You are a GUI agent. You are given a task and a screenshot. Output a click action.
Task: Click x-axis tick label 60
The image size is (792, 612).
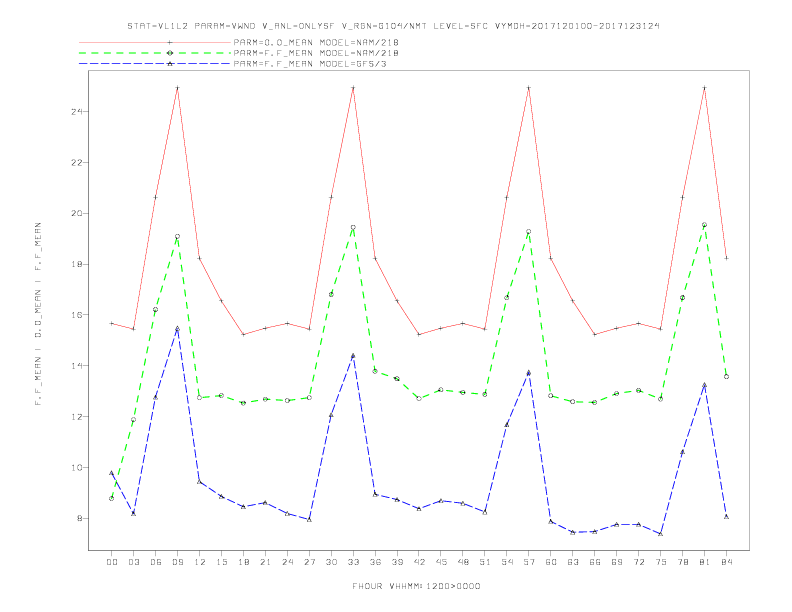coord(551,562)
